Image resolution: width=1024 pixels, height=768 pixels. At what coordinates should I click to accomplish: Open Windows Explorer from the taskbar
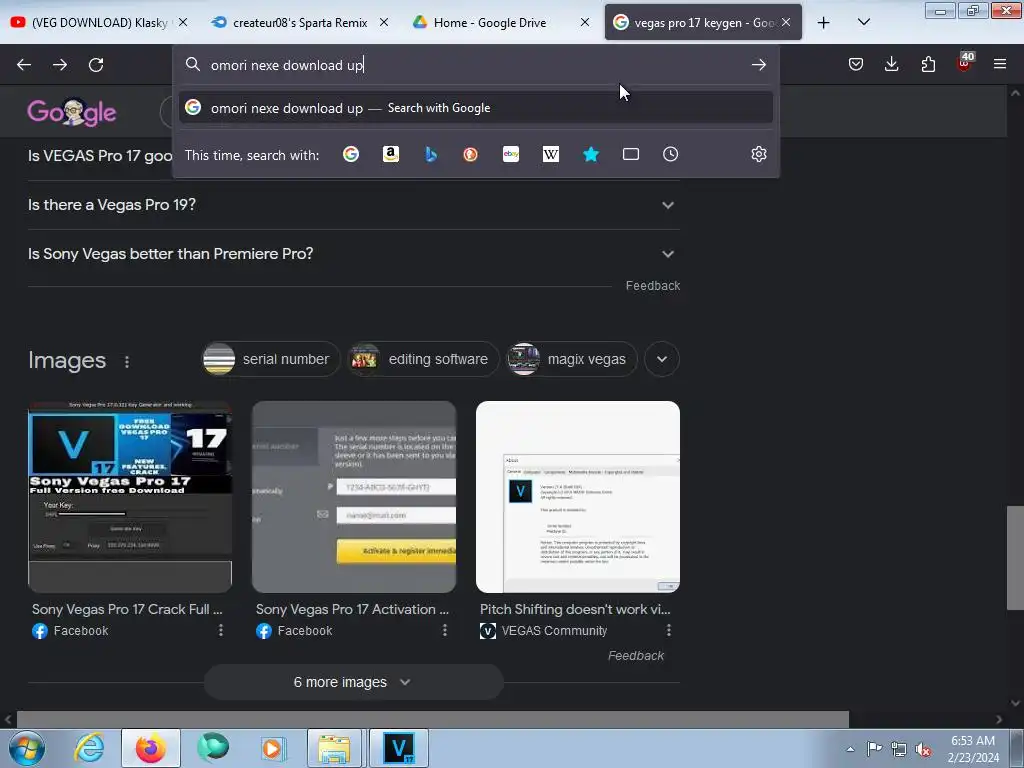pos(334,748)
